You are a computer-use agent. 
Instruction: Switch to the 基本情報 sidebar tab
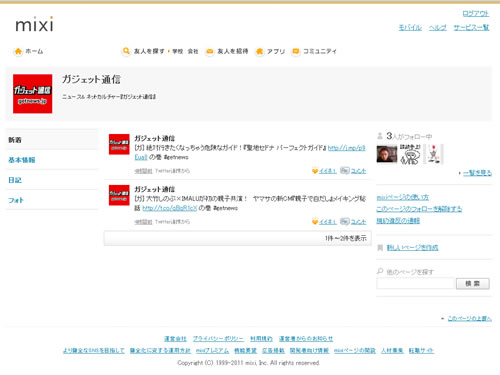(x=52, y=160)
